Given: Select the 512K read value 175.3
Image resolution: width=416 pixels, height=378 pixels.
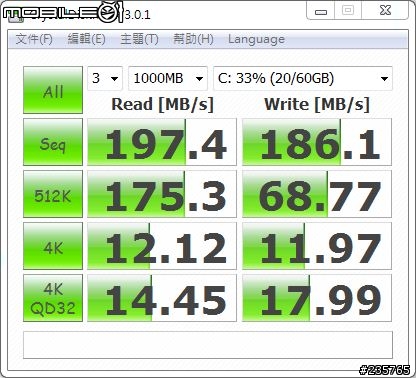Looking at the screenshot, I should pos(162,194).
